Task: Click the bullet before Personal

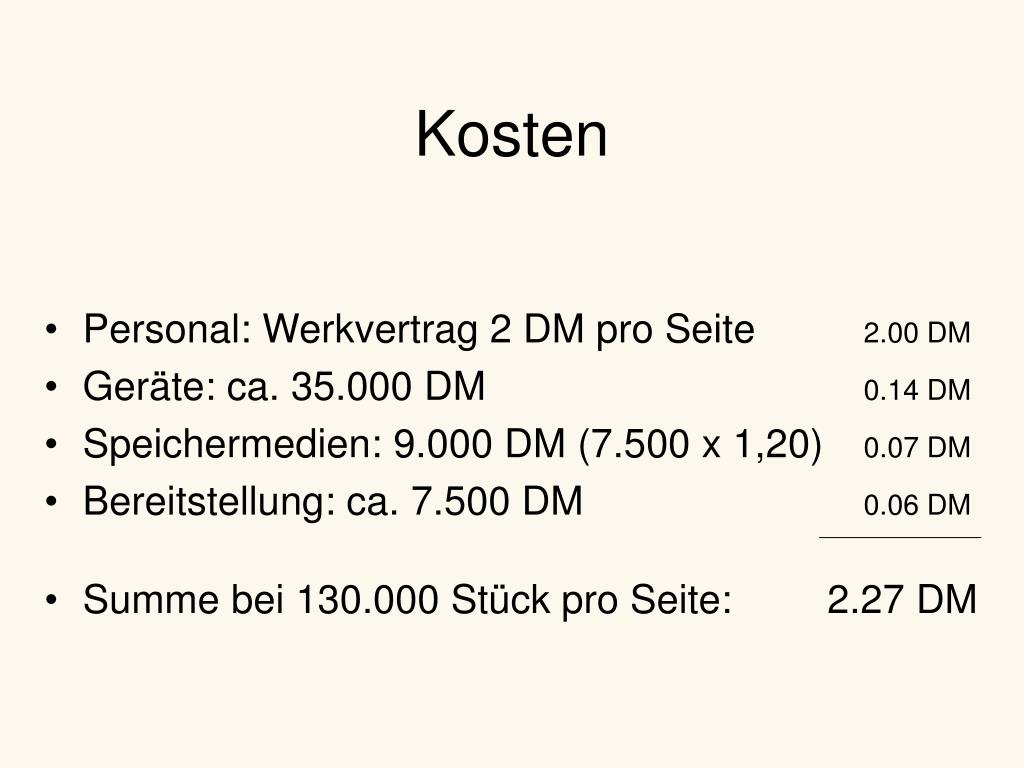Action: [x=52, y=329]
